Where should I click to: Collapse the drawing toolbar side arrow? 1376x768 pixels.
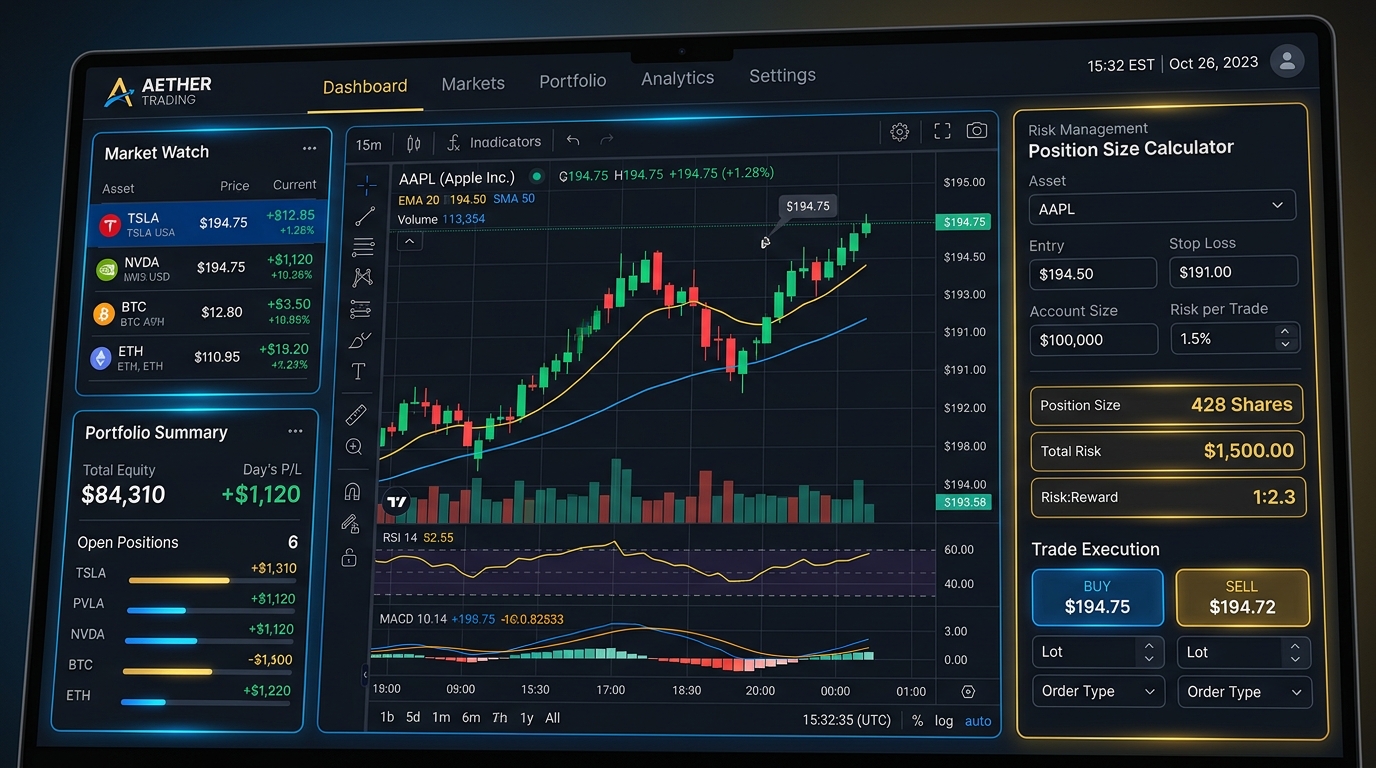point(364,676)
